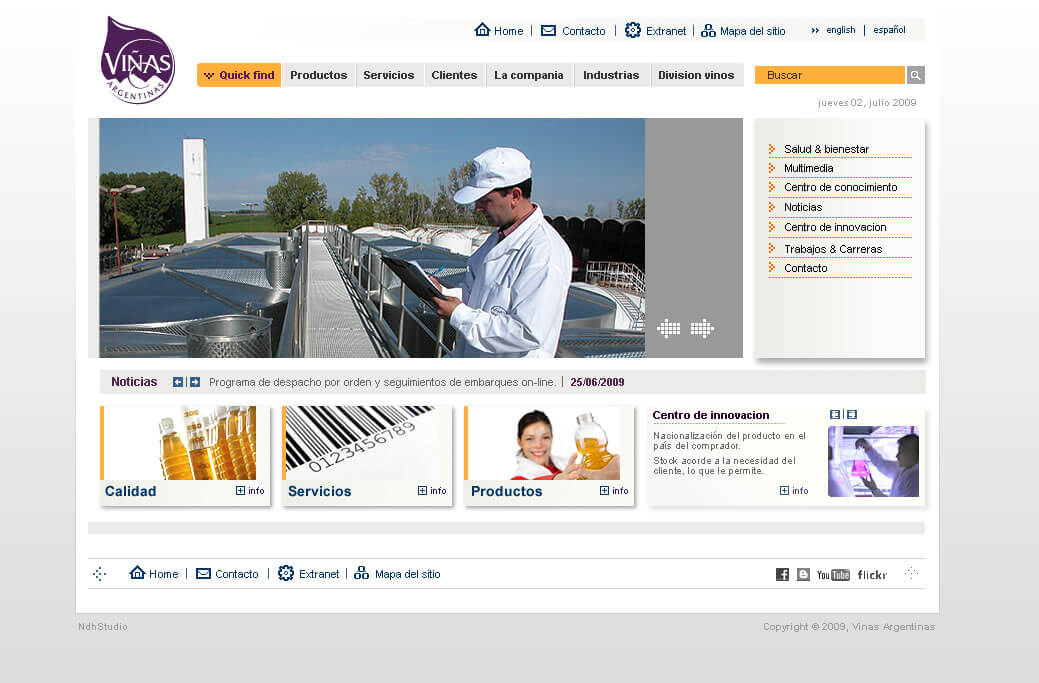
Task: Click the Extranet gear icon in header
Action: pos(633,30)
